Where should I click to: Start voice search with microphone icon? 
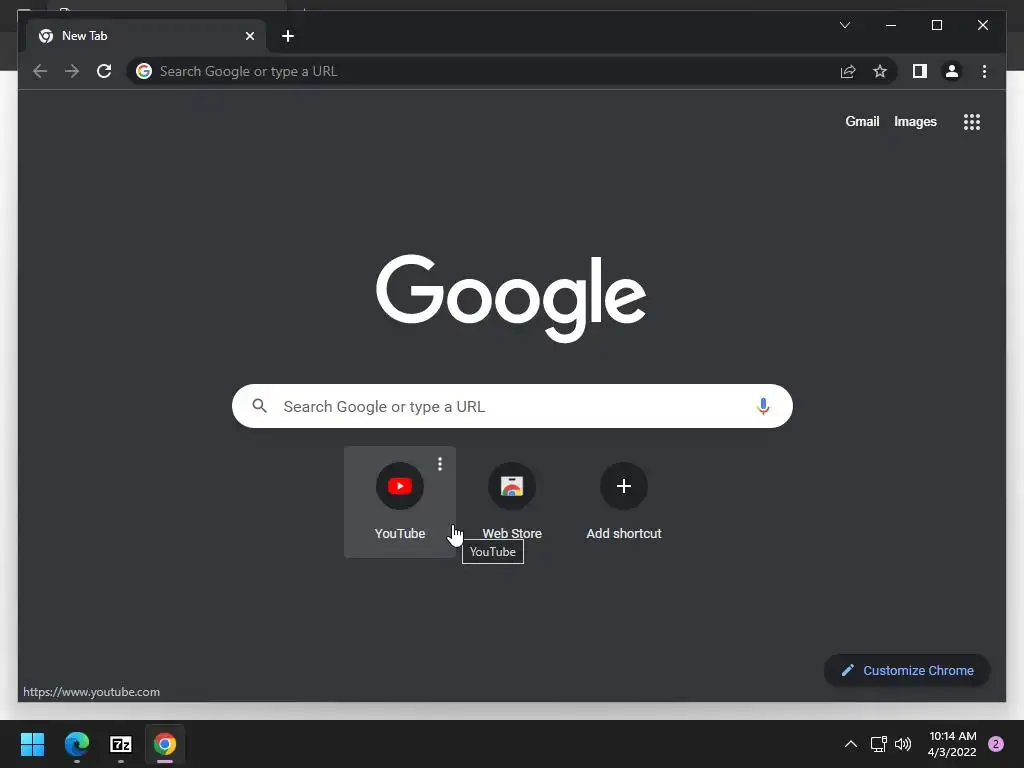[x=763, y=406]
